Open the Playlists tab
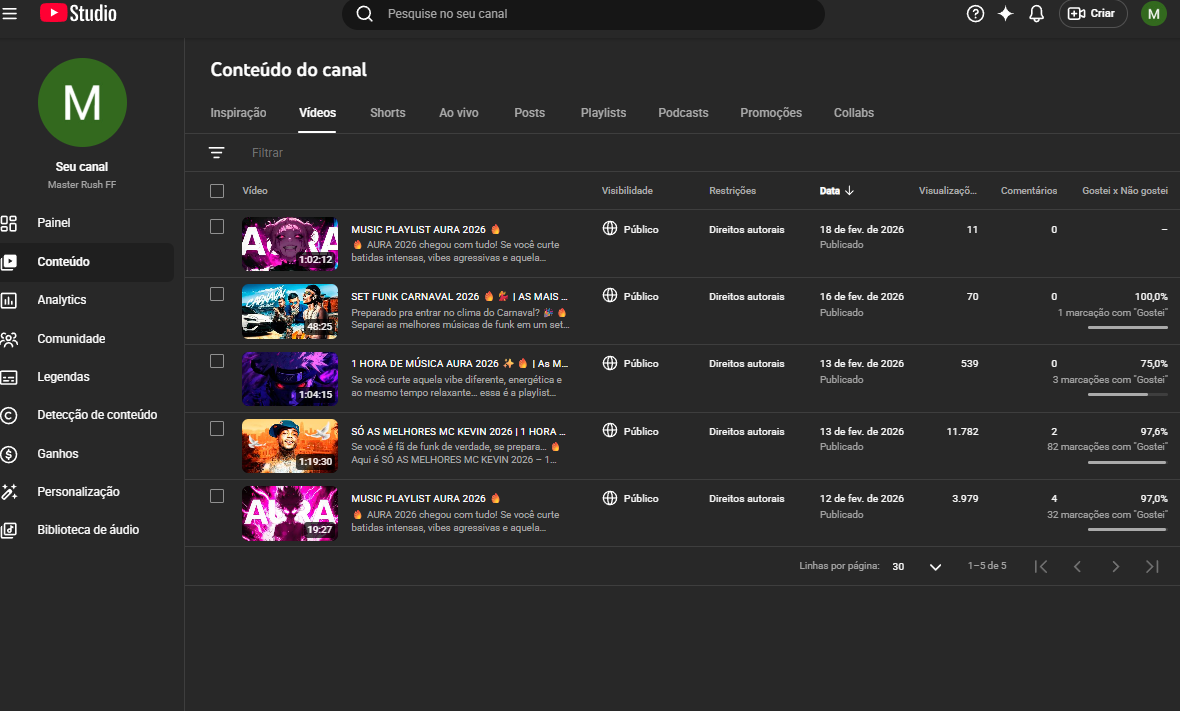Viewport: 1180px width, 711px height. click(603, 113)
